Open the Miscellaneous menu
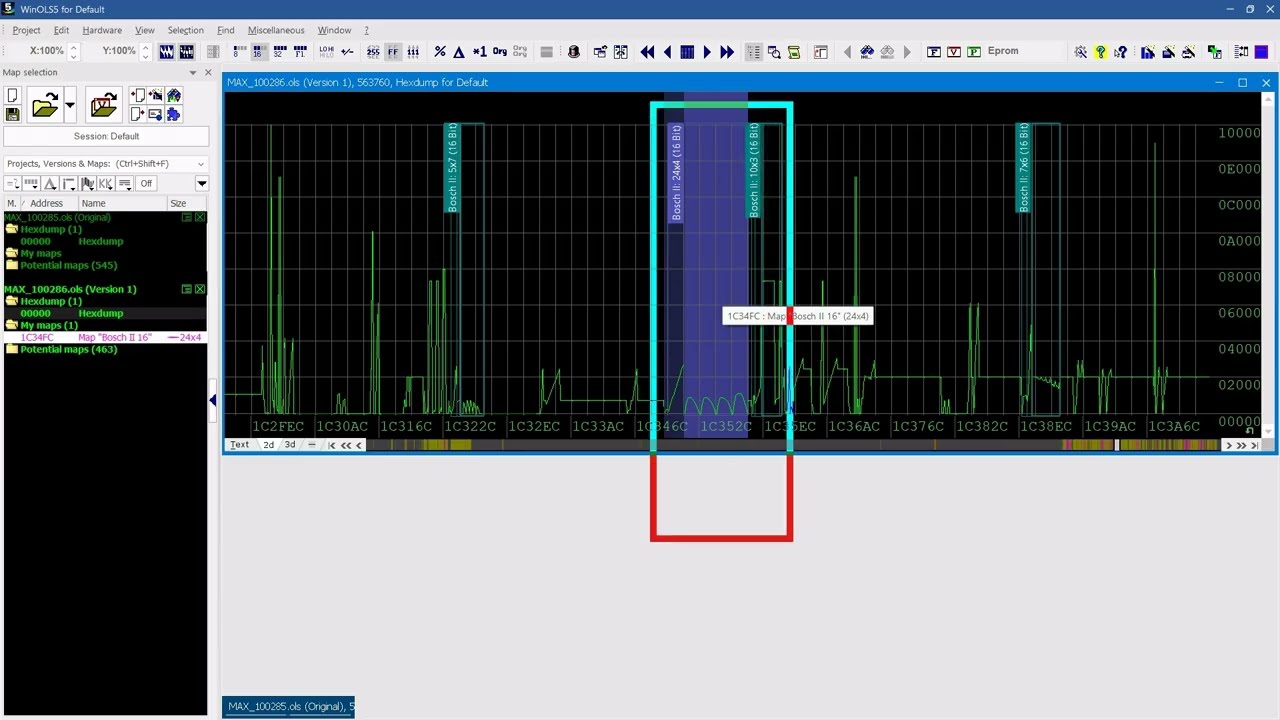Viewport: 1280px width, 720px height. [276, 30]
